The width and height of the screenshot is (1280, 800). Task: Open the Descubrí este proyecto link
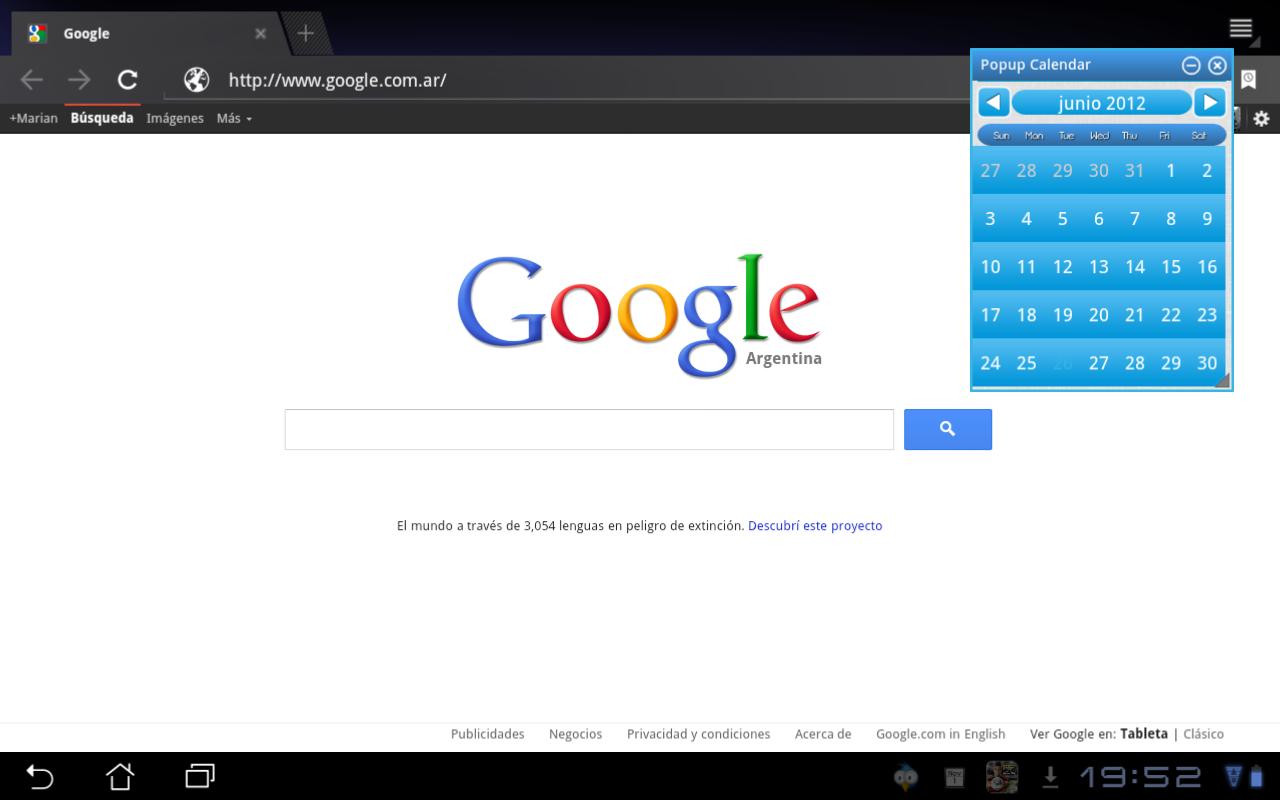tap(815, 525)
